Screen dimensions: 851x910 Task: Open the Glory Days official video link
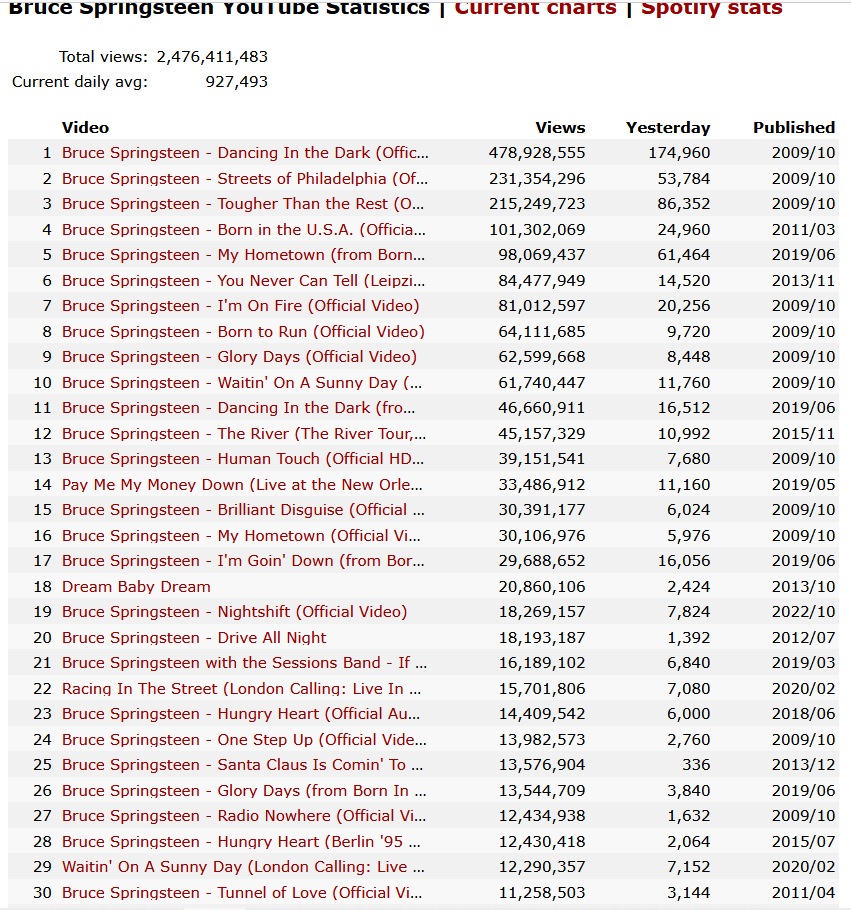(239, 357)
